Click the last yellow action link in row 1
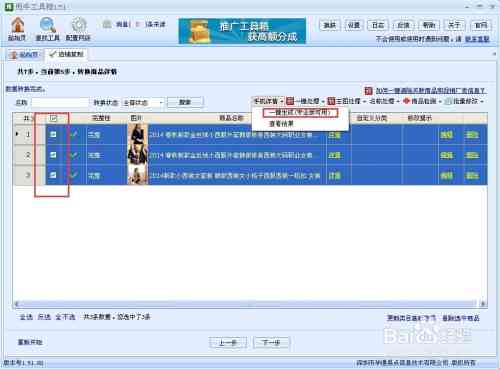500x369 pixels. point(472,135)
